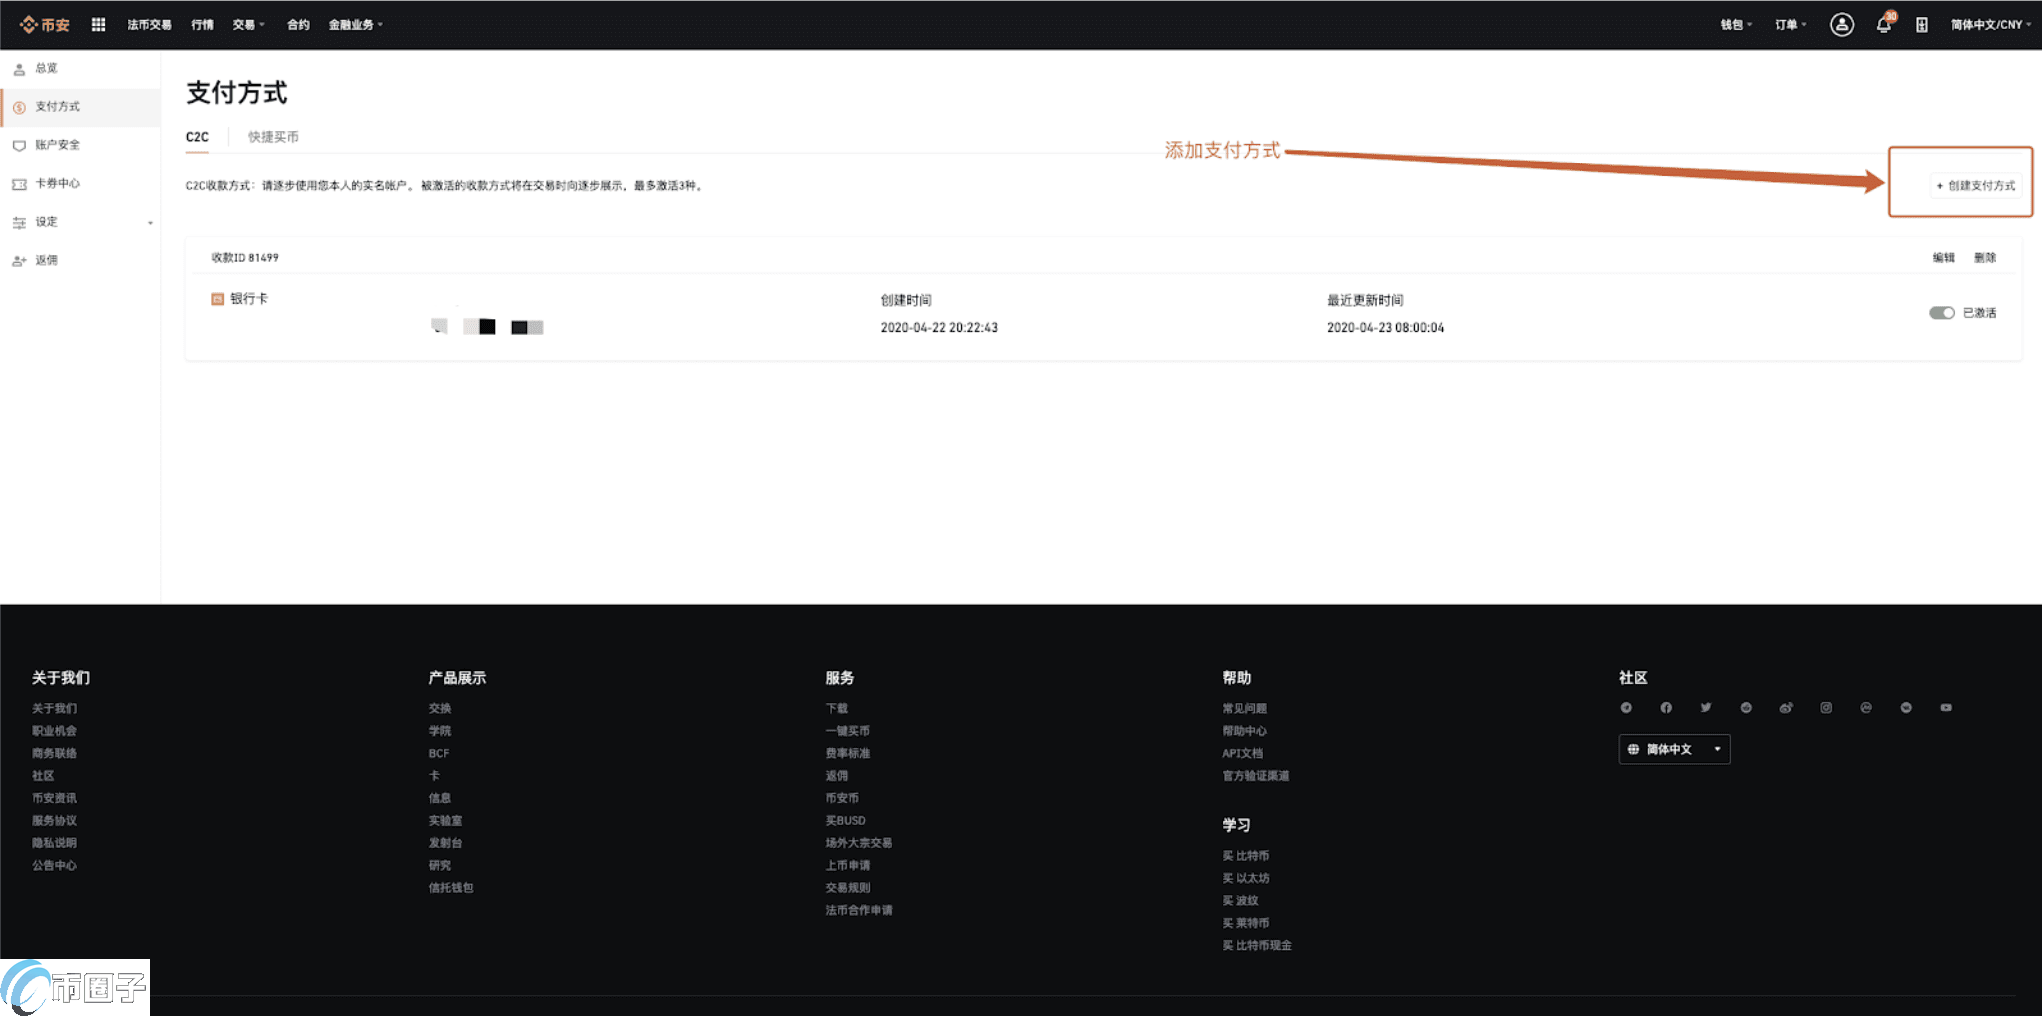The height and width of the screenshot is (1016, 2042).
Task: Open the Weibo community icon
Action: (1786, 708)
